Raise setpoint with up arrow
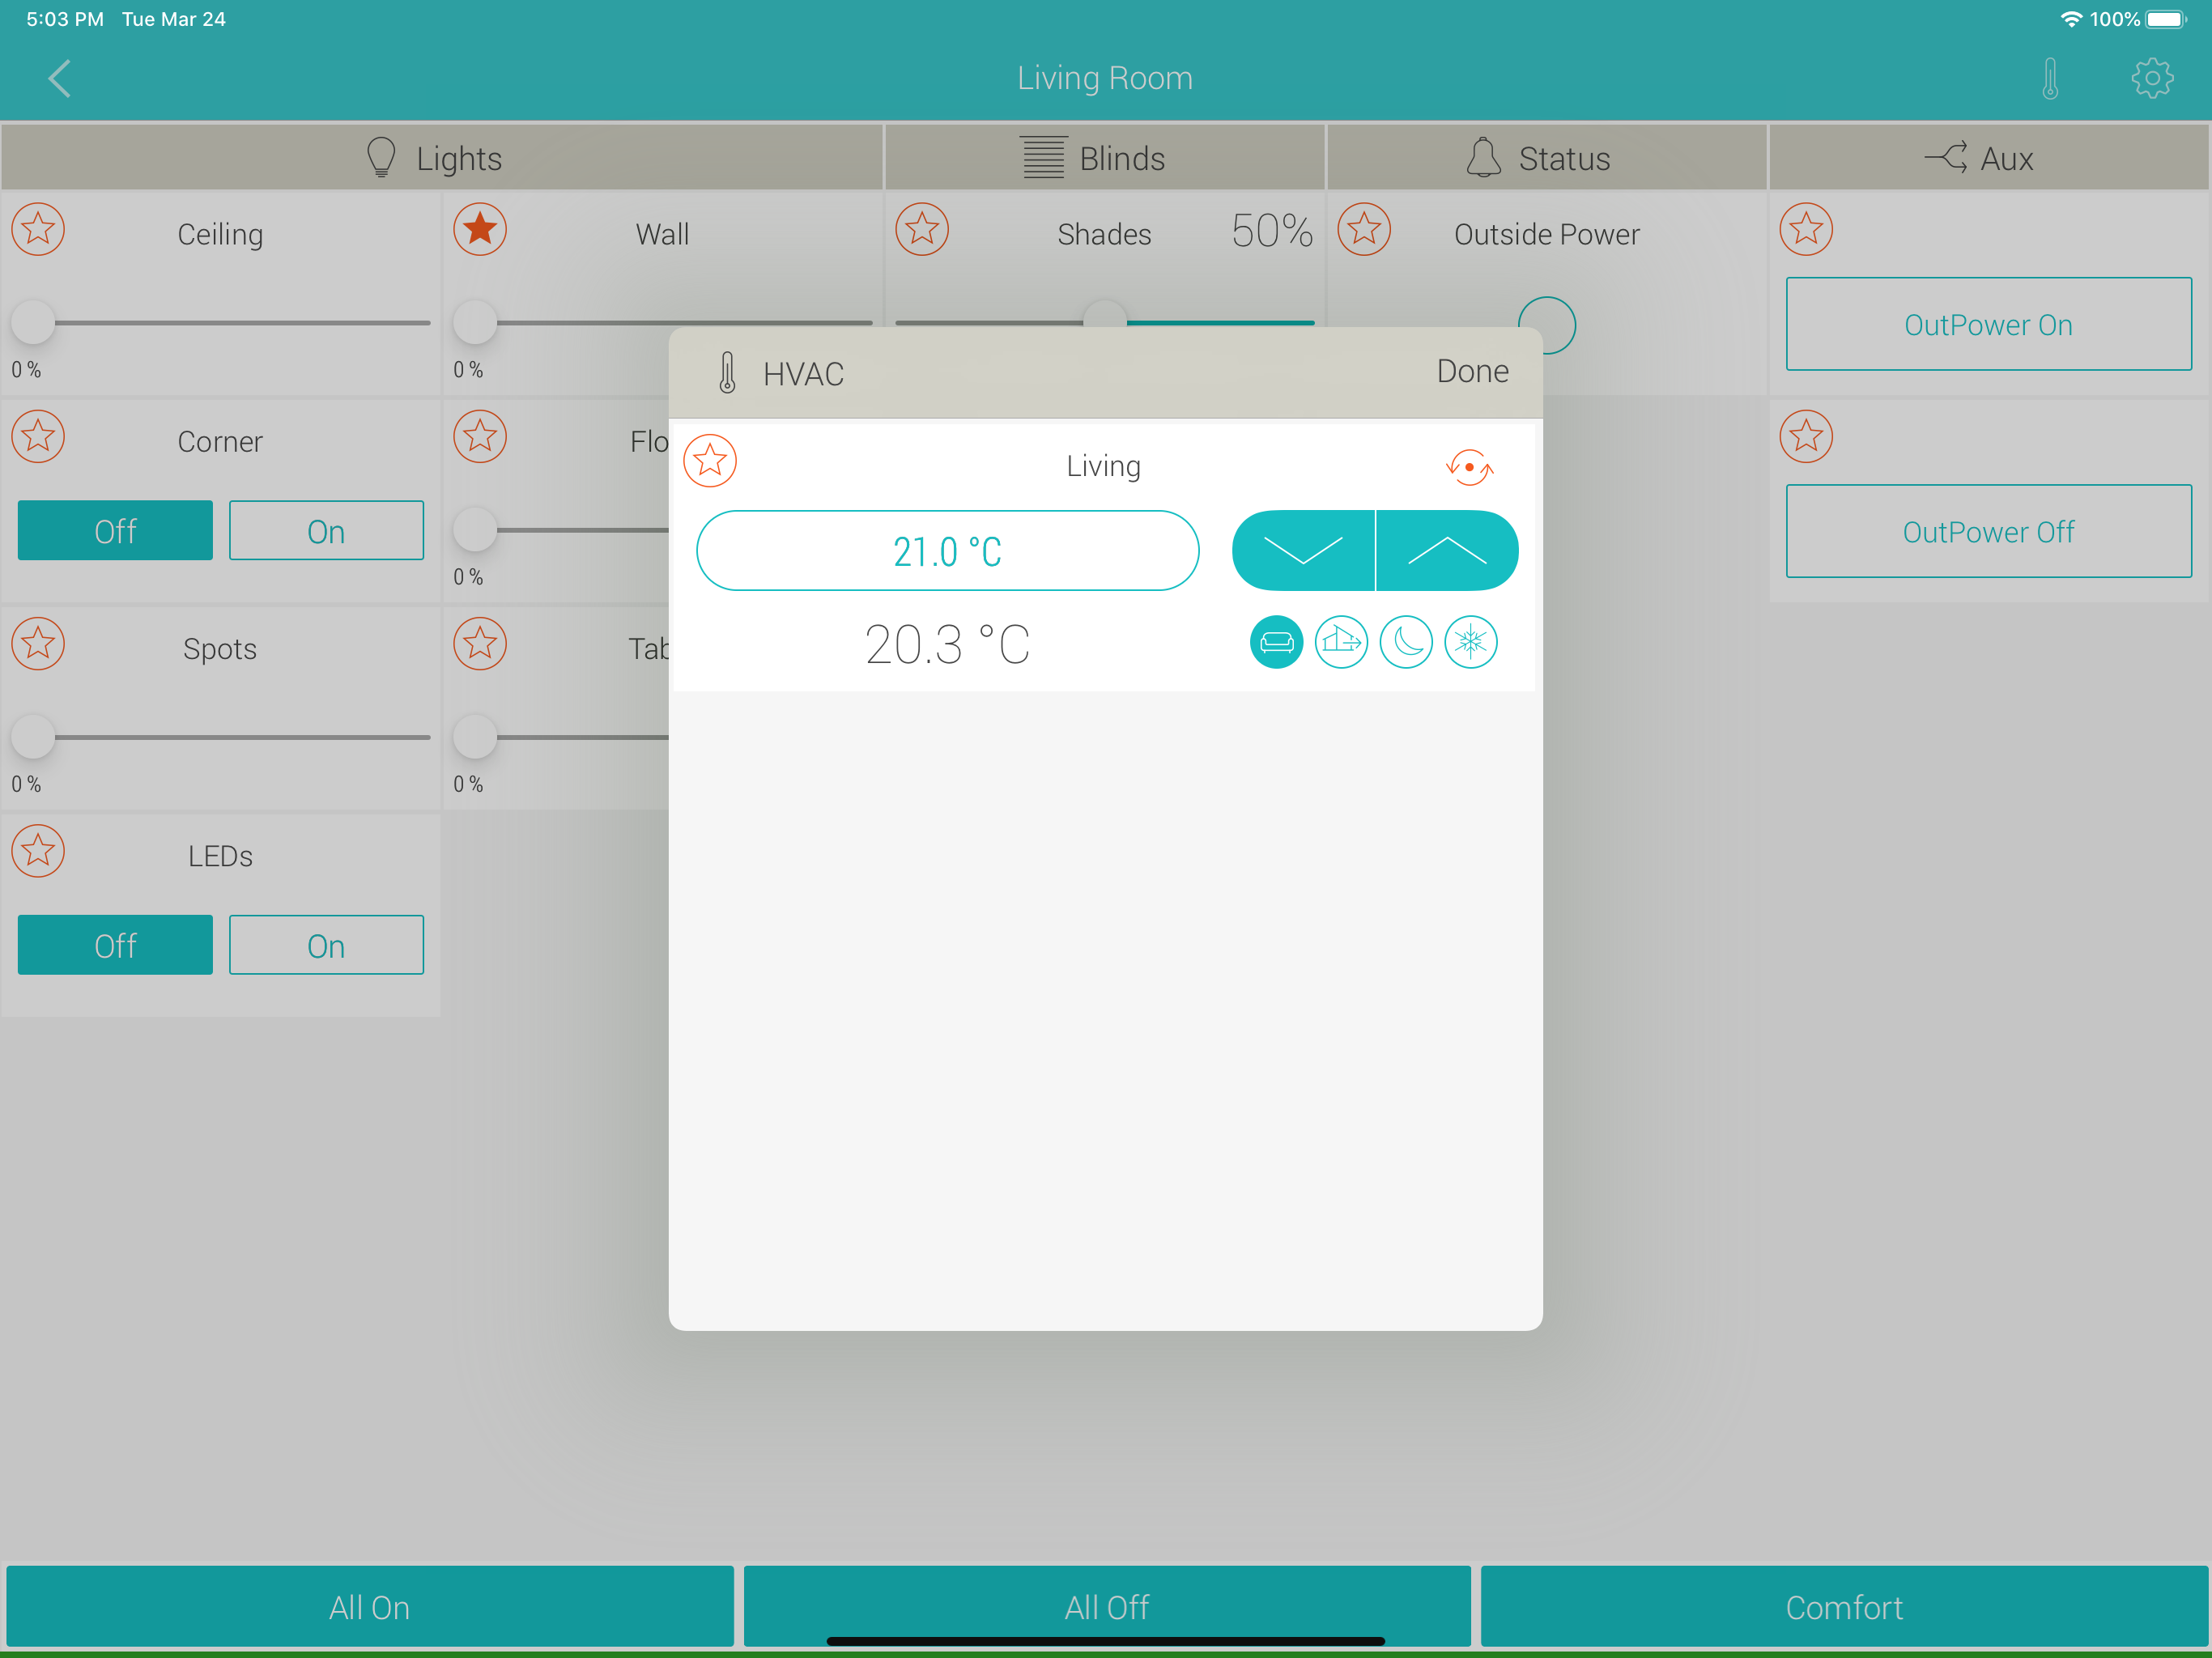Screen dimensions: 2212x1658 [x=1447, y=550]
